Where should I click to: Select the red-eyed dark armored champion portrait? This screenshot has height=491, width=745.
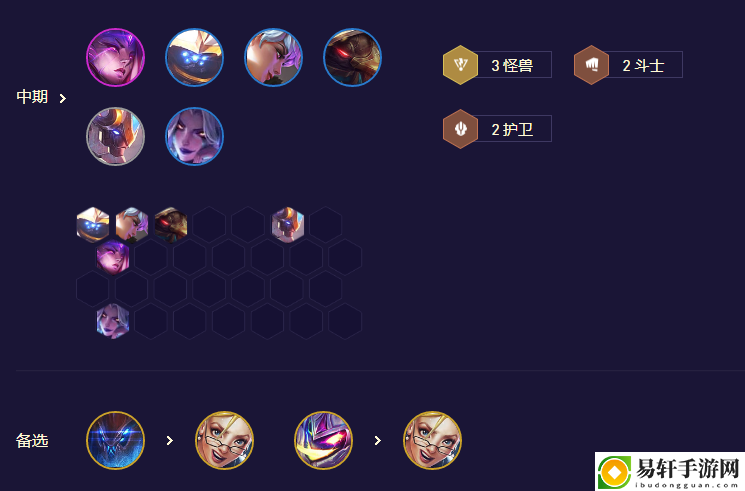point(352,58)
